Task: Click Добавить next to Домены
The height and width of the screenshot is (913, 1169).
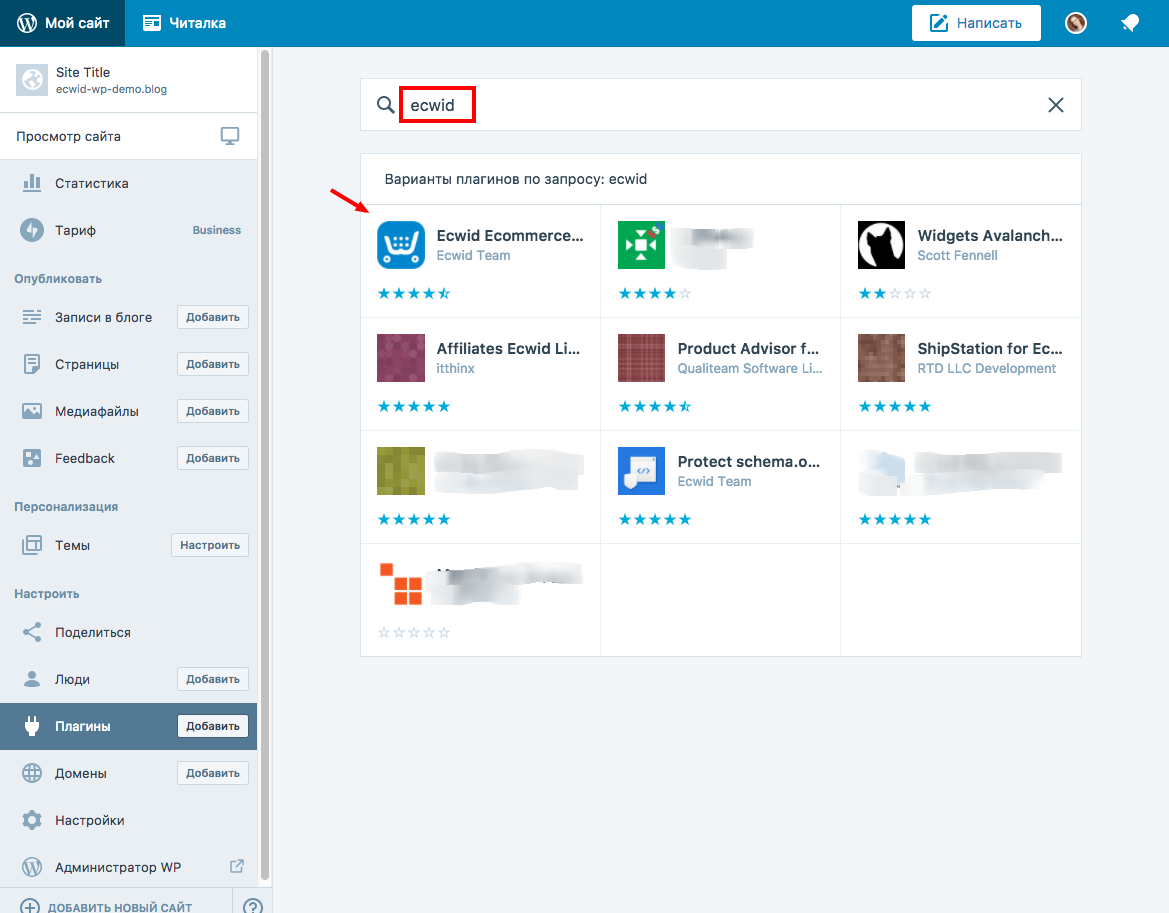Action: 212,774
